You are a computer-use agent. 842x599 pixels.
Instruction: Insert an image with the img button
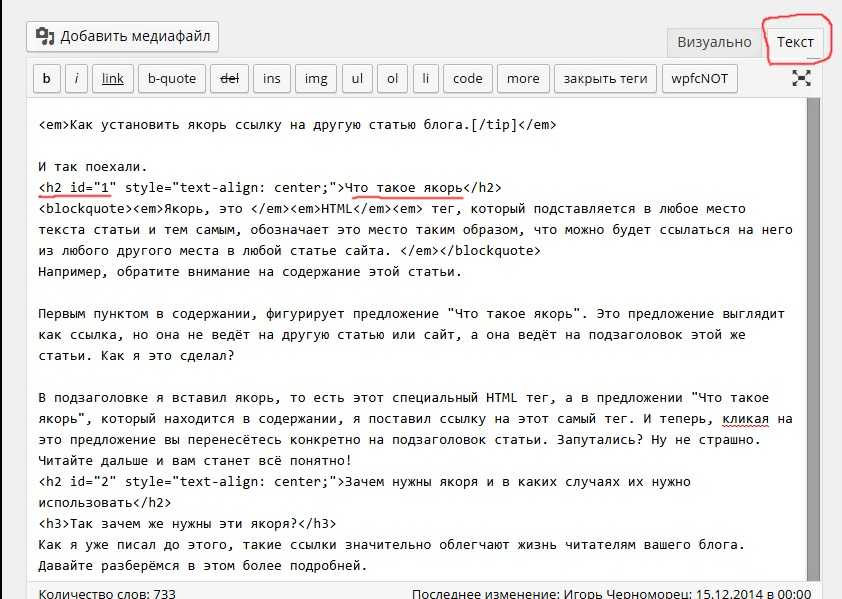pyautogui.click(x=315, y=78)
